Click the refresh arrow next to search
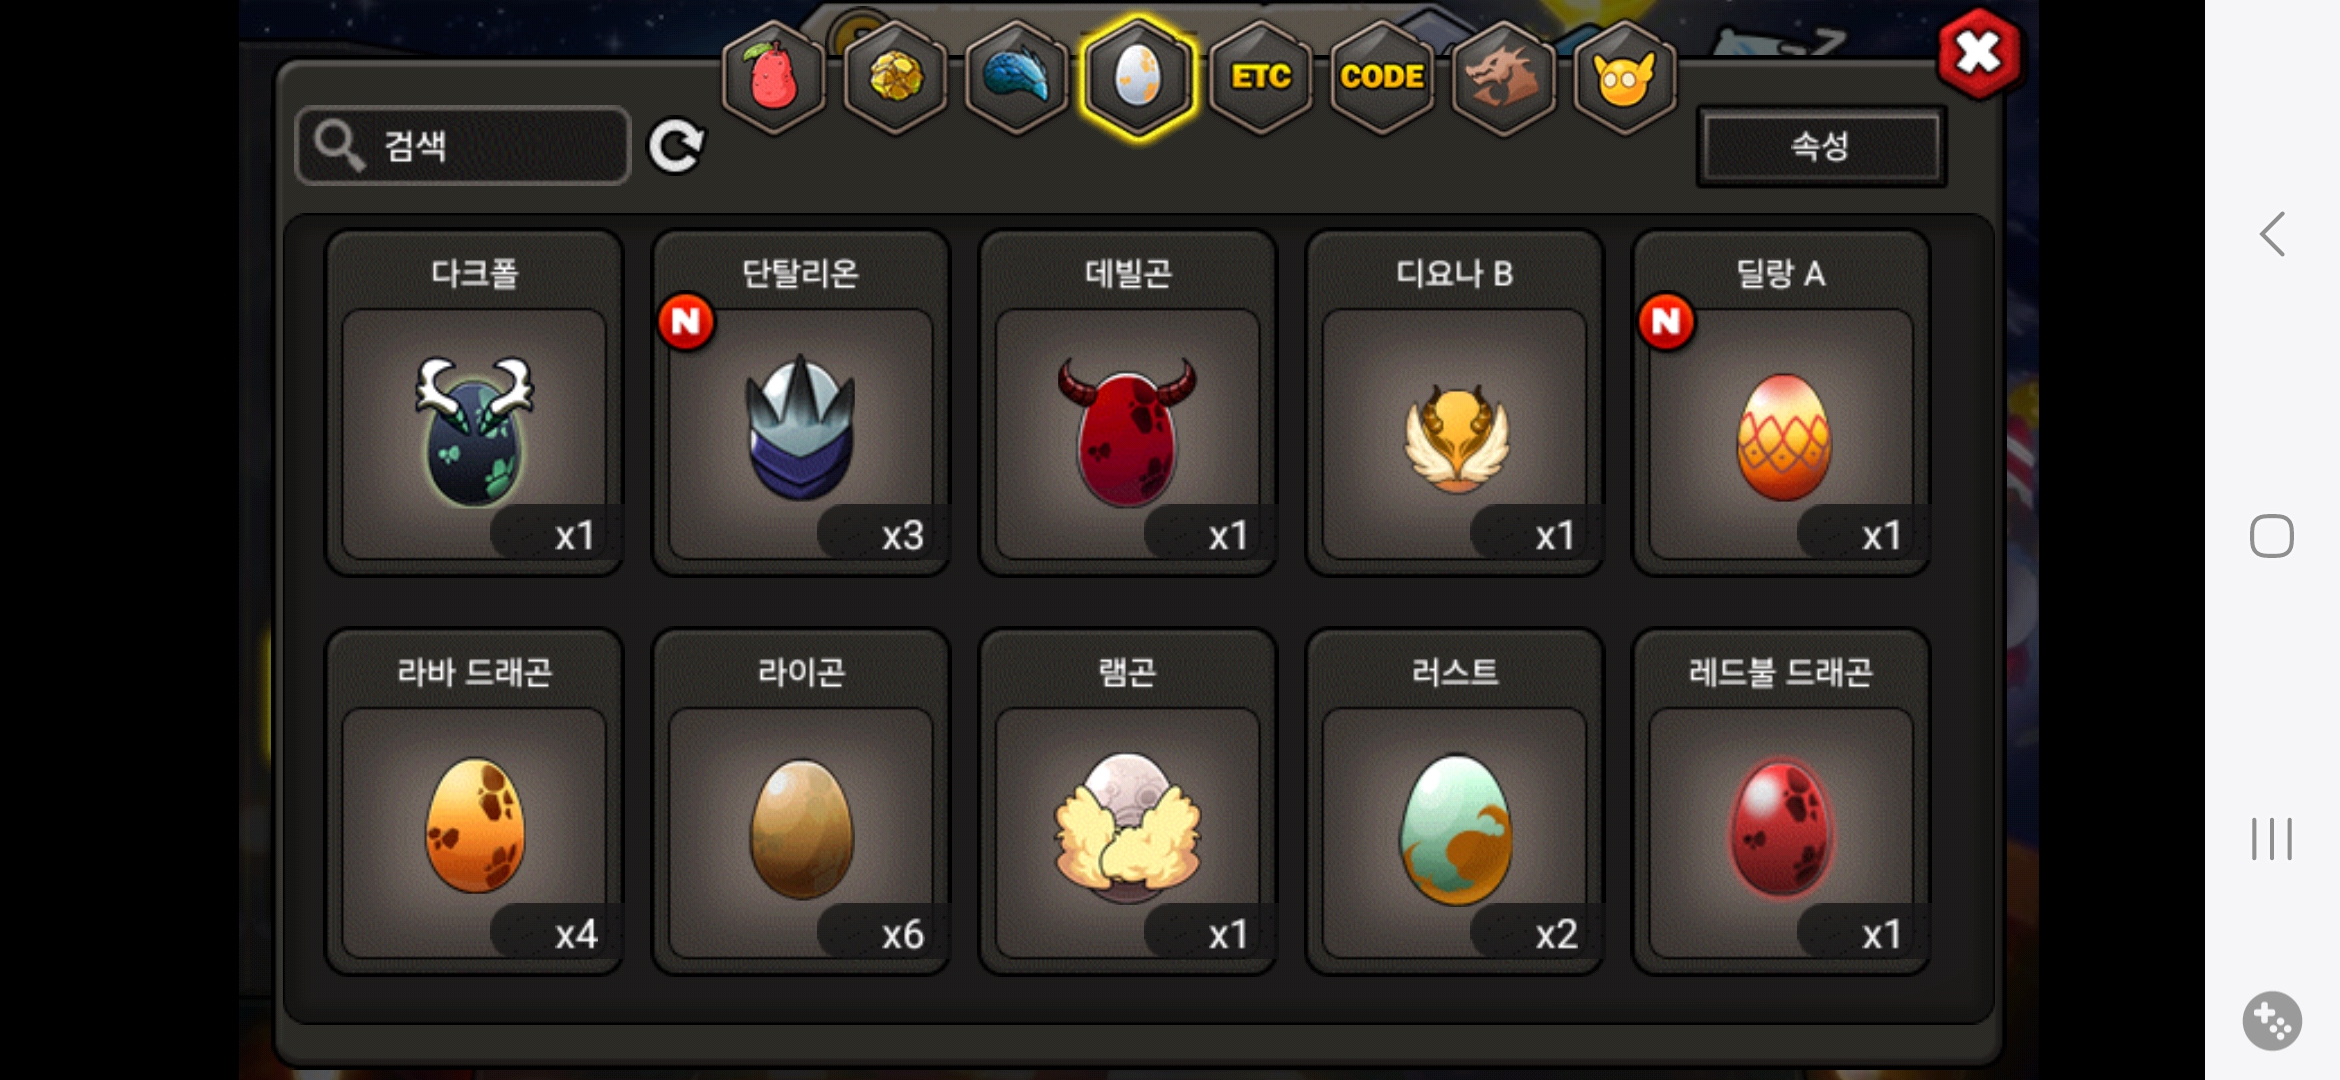Screen dimensions: 2340x1080 676,147
